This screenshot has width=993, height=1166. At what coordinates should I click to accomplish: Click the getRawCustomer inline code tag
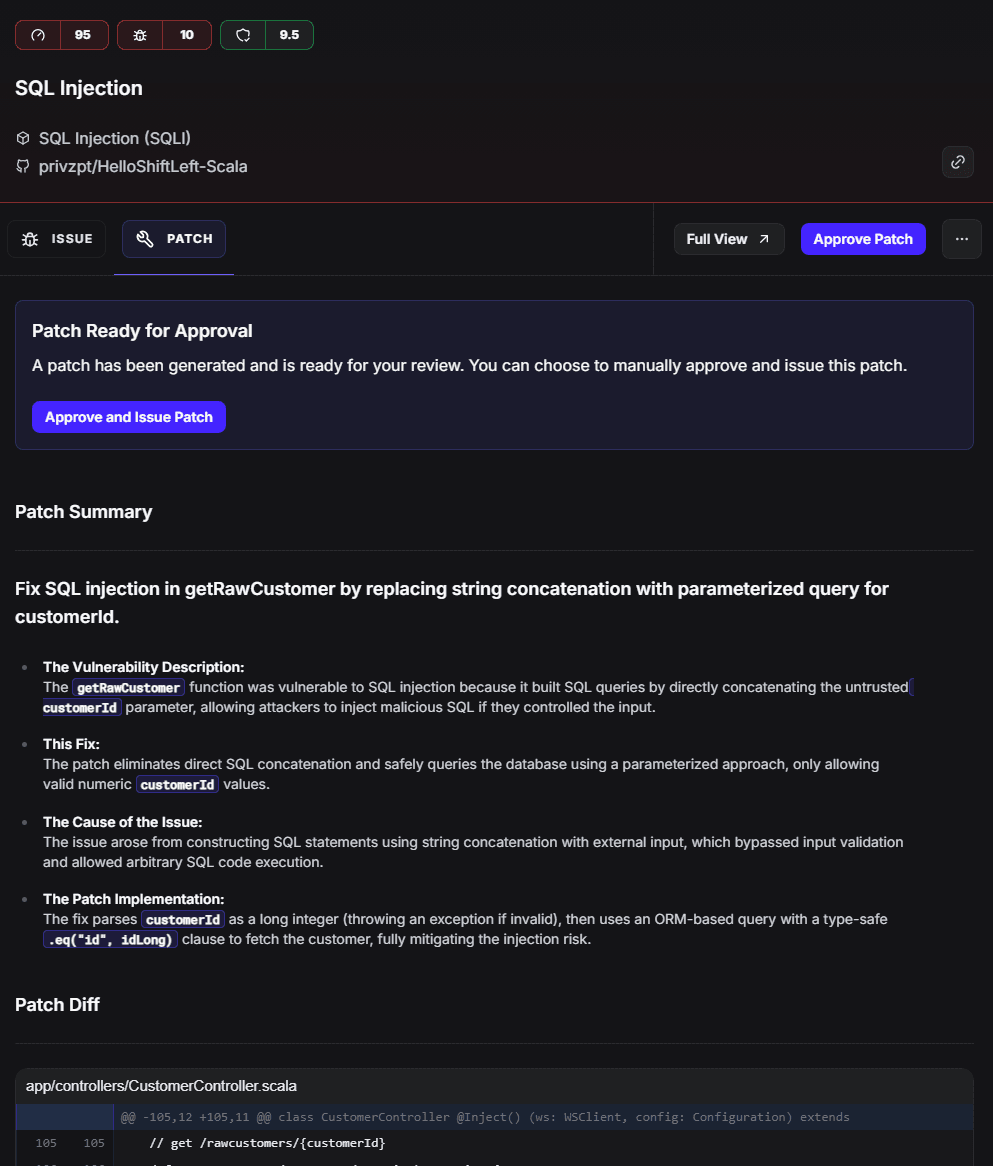(x=128, y=688)
